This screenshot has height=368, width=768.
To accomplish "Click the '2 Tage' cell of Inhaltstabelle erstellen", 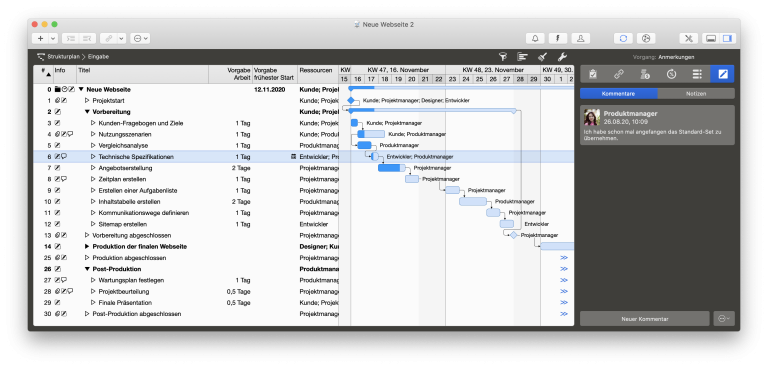I will pyautogui.click(x=241, y=201).
